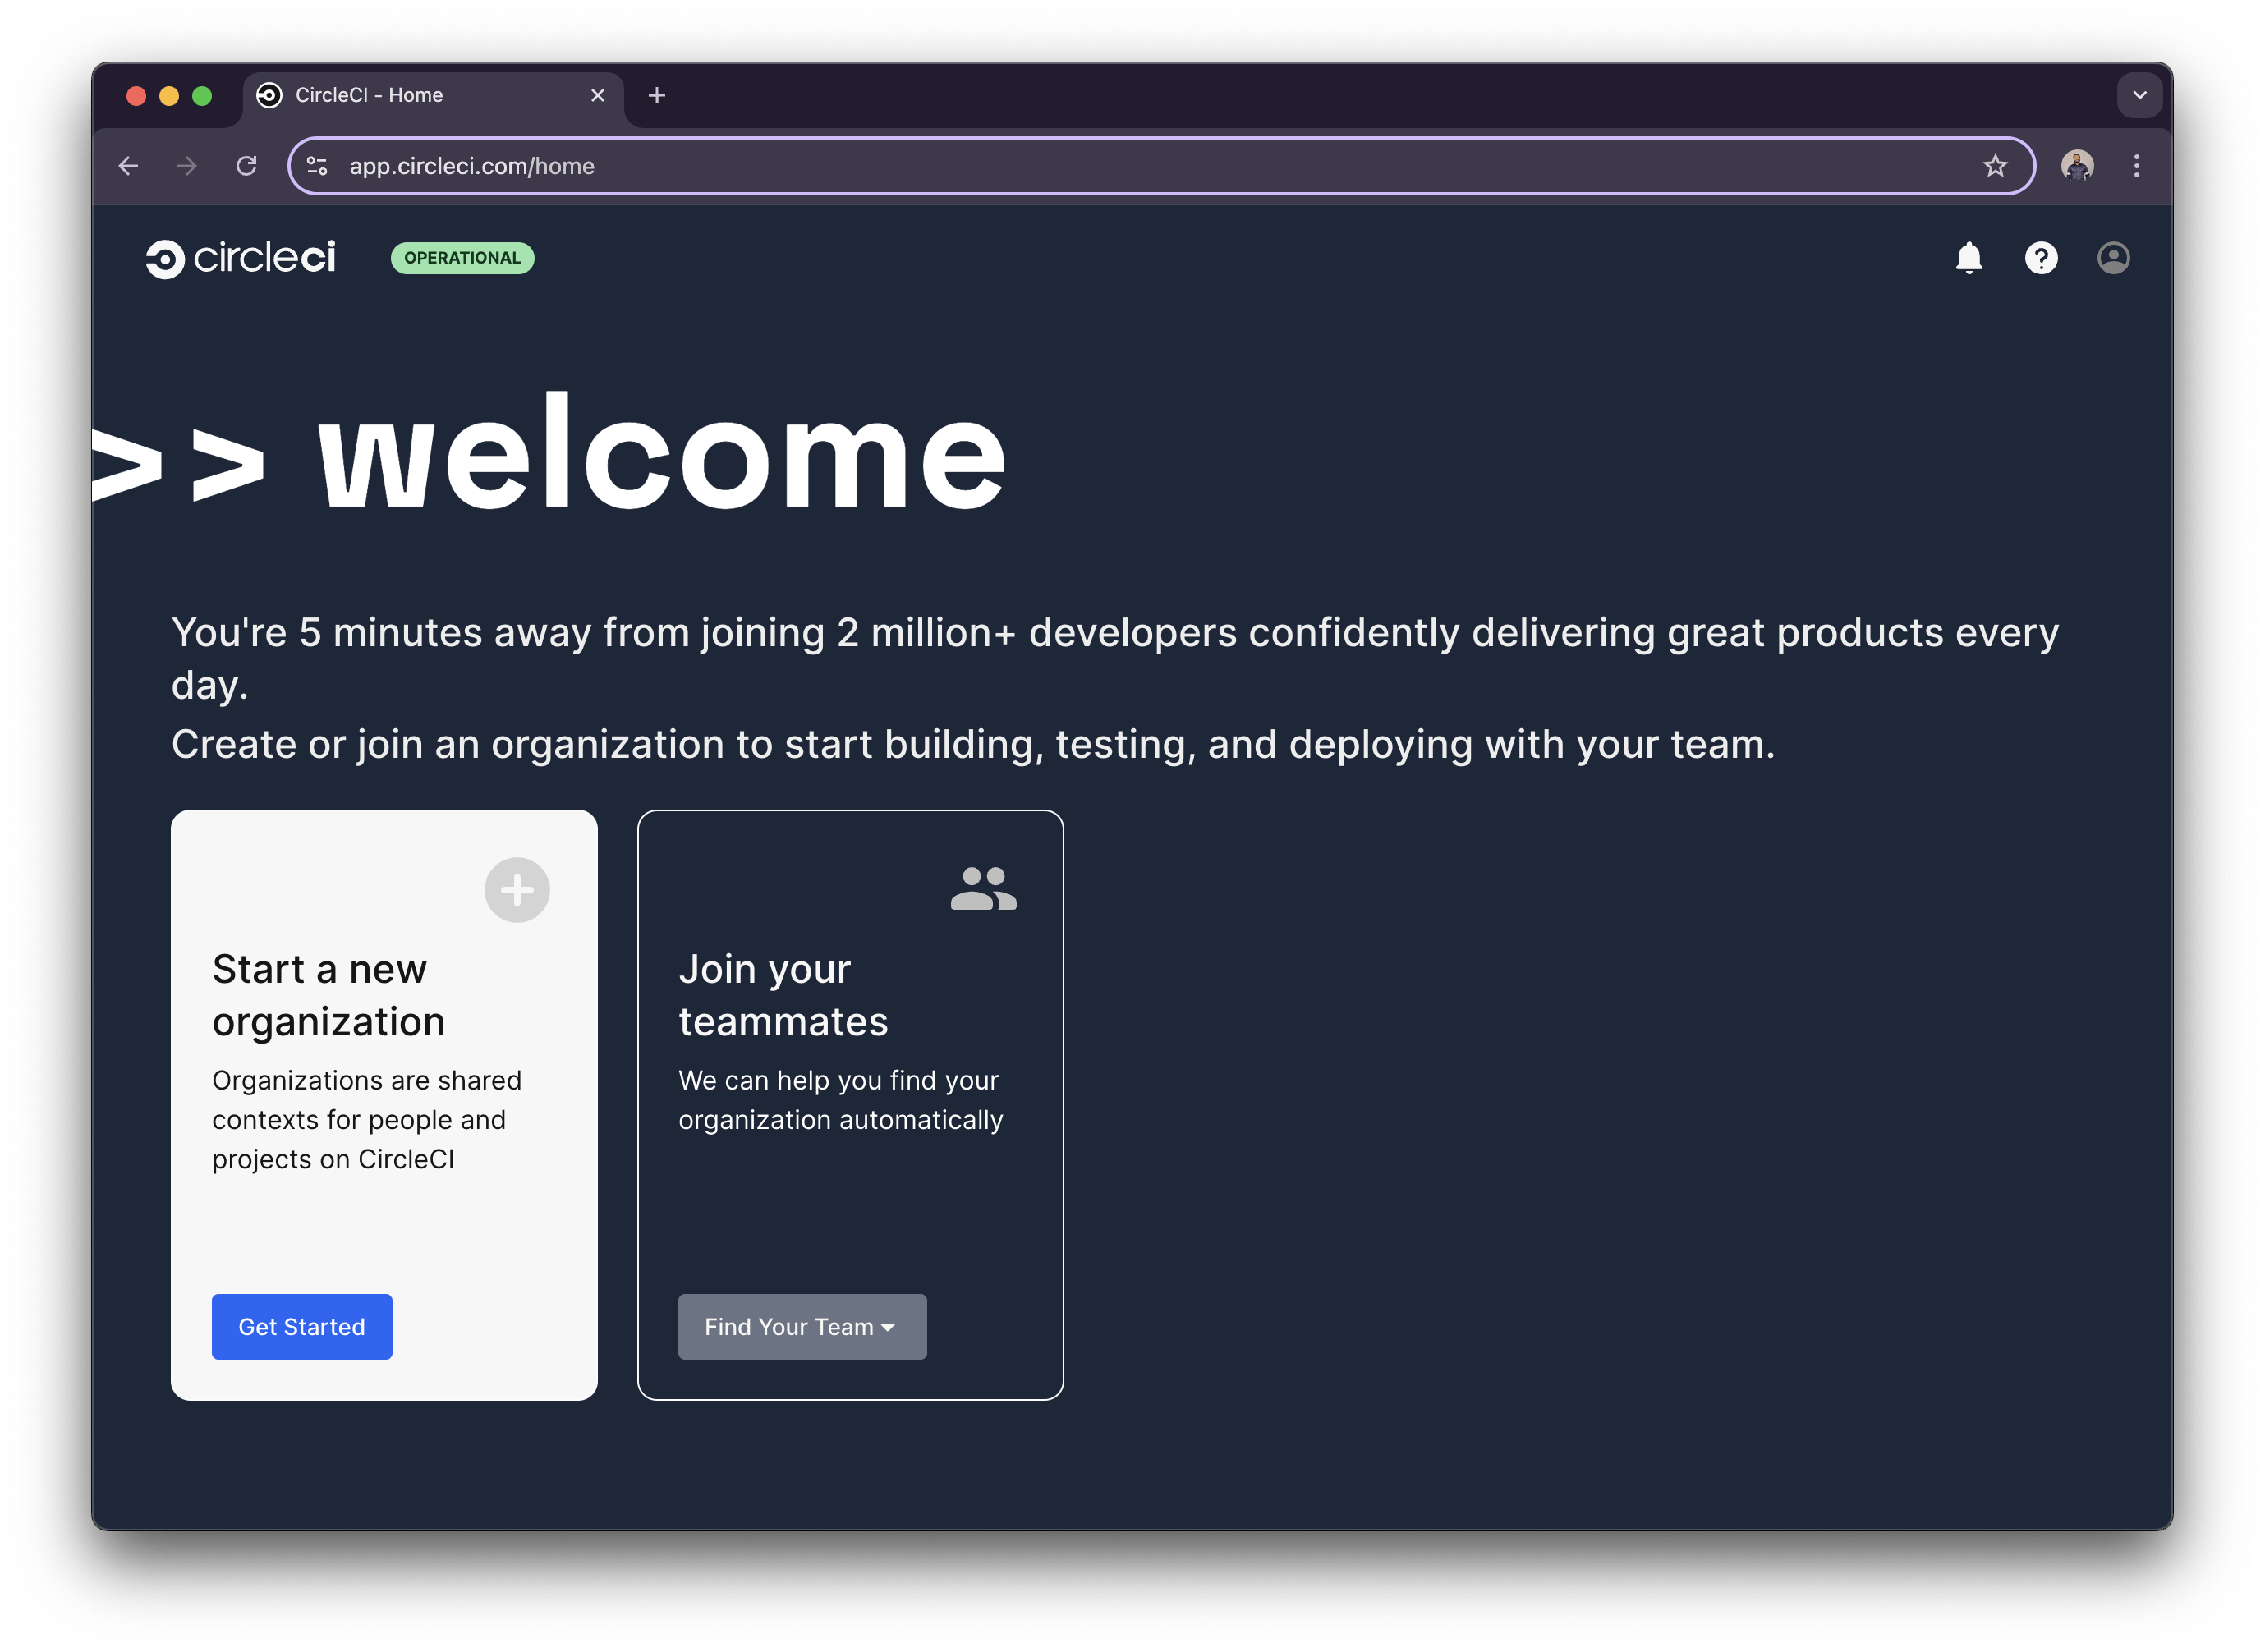2265x1652 pixels.
Task: Open the browser three-dot menu
Action: click(x=2138, y=166)
